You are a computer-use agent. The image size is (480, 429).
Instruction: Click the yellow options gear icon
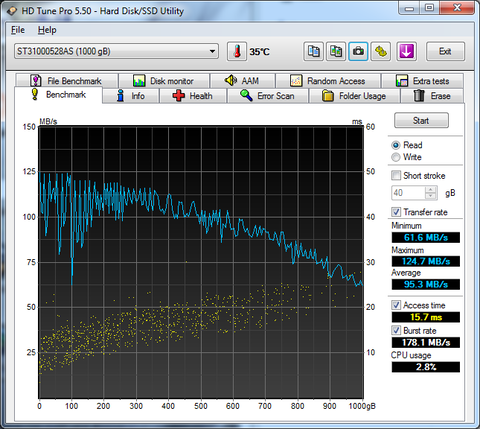(381, 51)
